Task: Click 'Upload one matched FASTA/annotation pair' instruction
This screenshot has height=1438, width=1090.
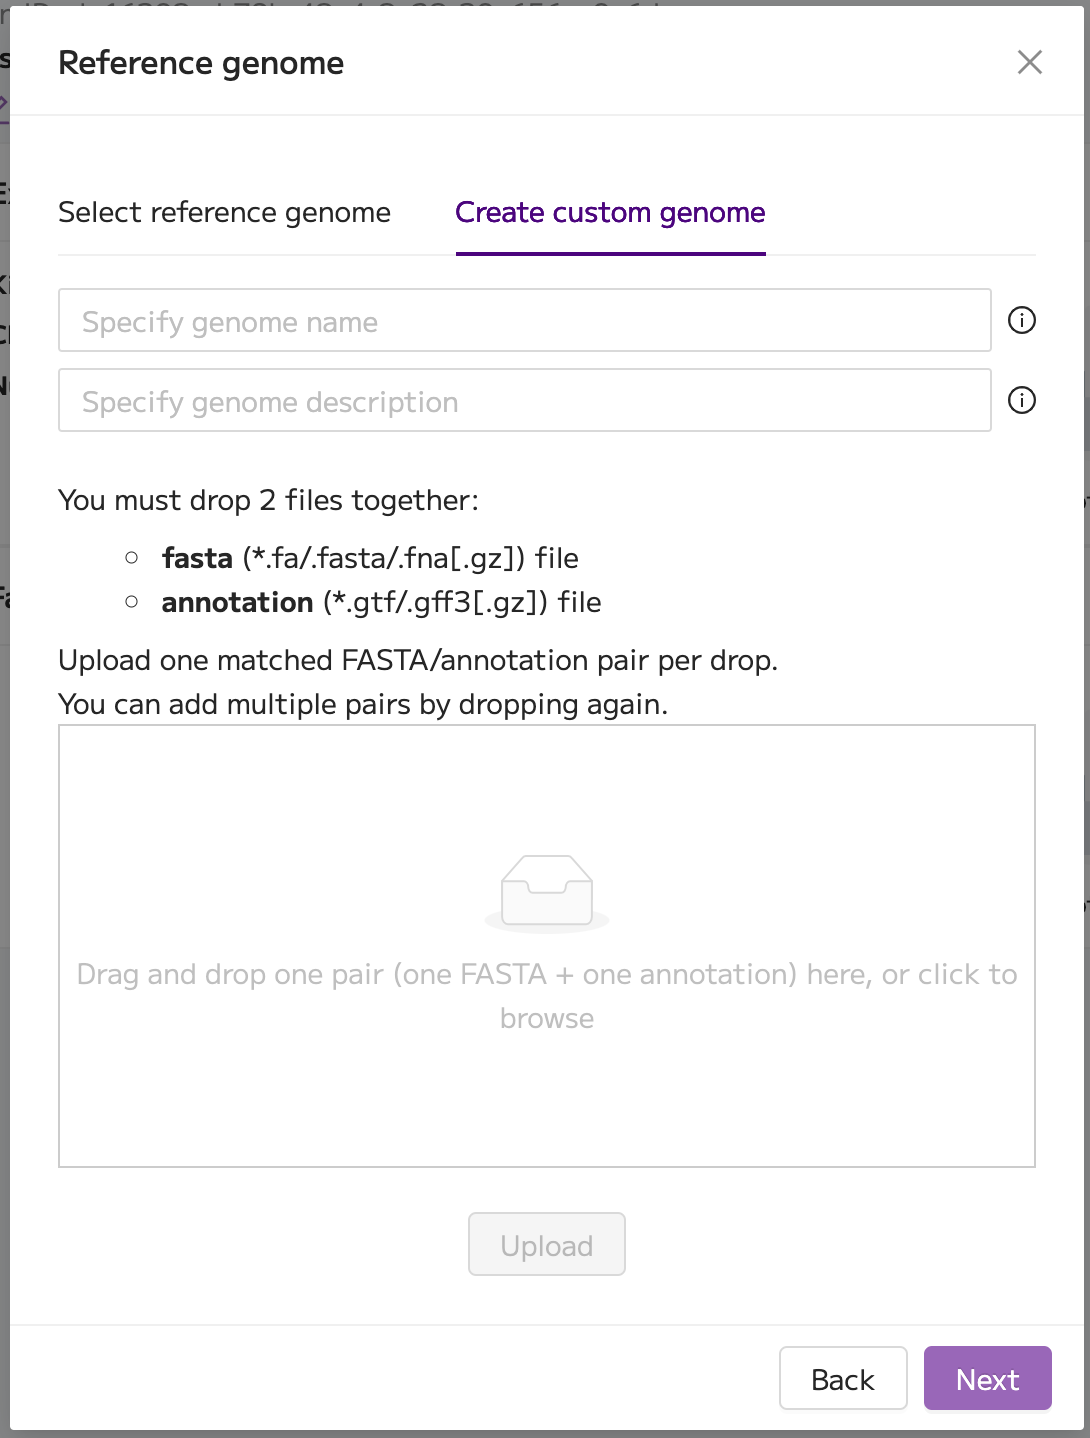Action: pyautogui.click(x=418, y=660)
